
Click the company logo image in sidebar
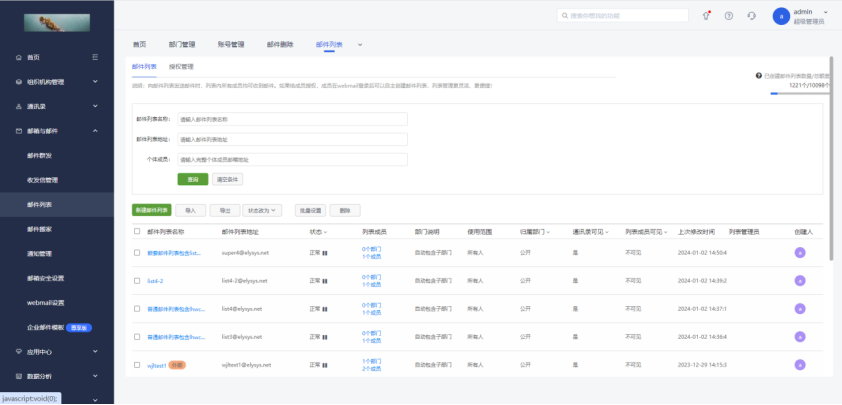[57, 23]
